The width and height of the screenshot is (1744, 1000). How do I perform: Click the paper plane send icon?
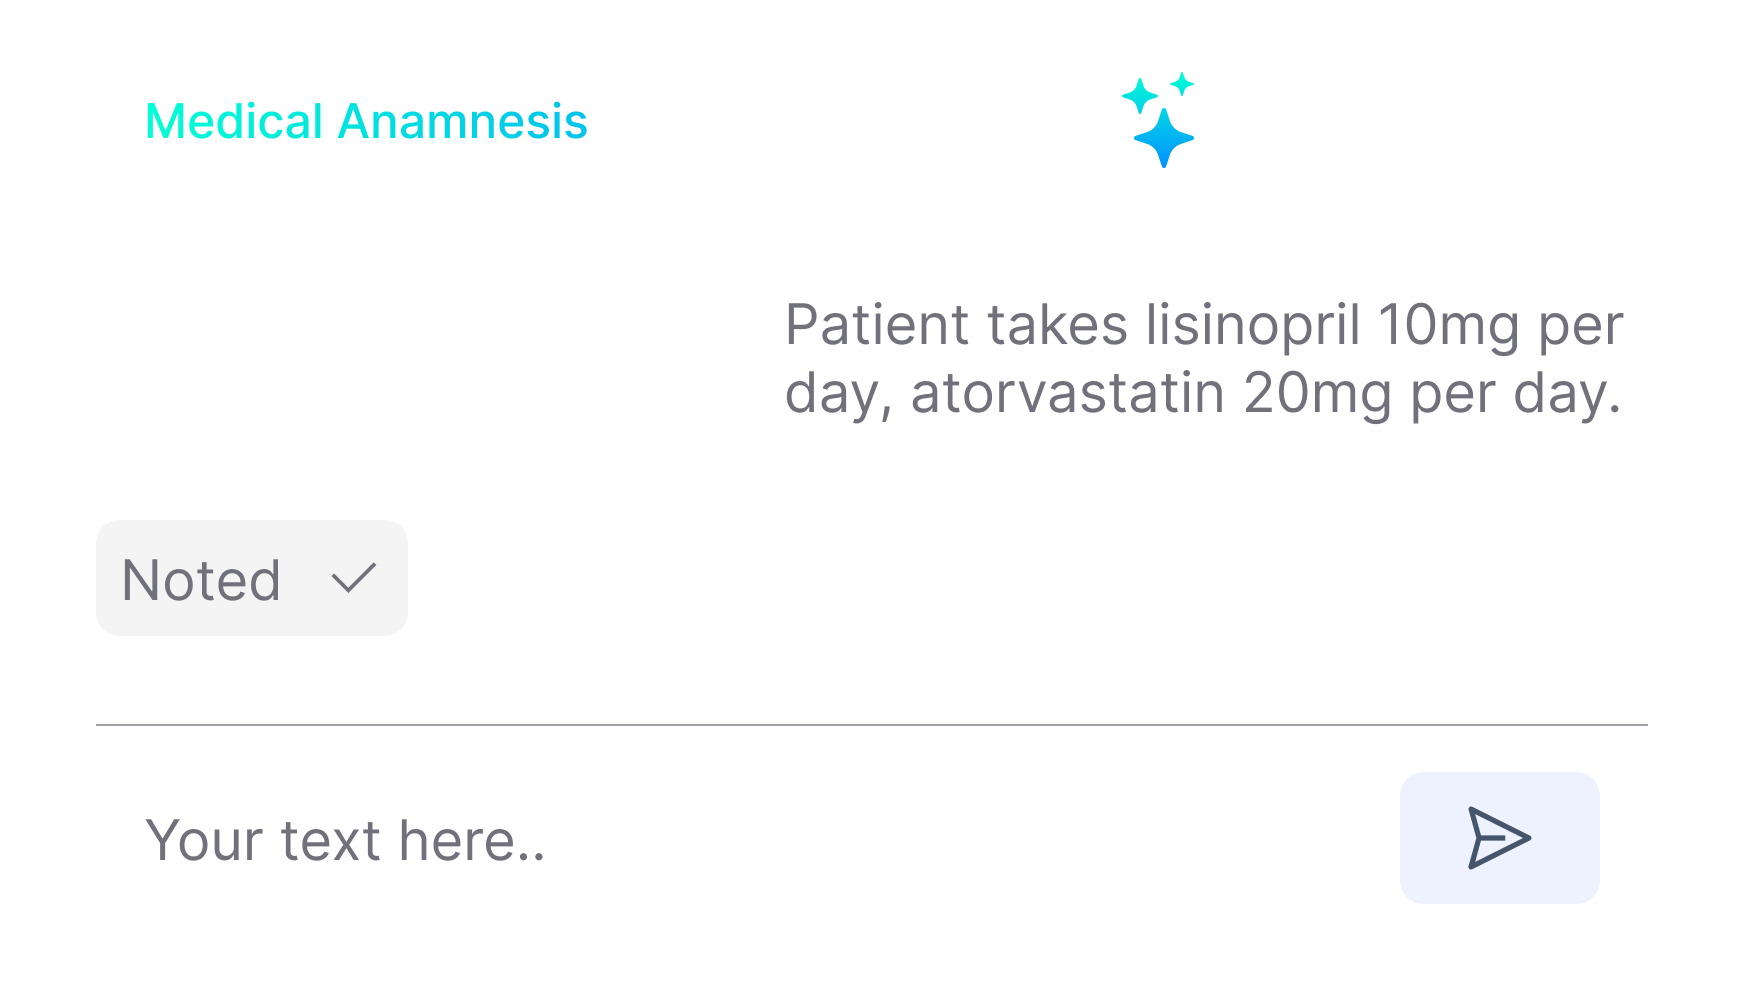pos(1499,838)
